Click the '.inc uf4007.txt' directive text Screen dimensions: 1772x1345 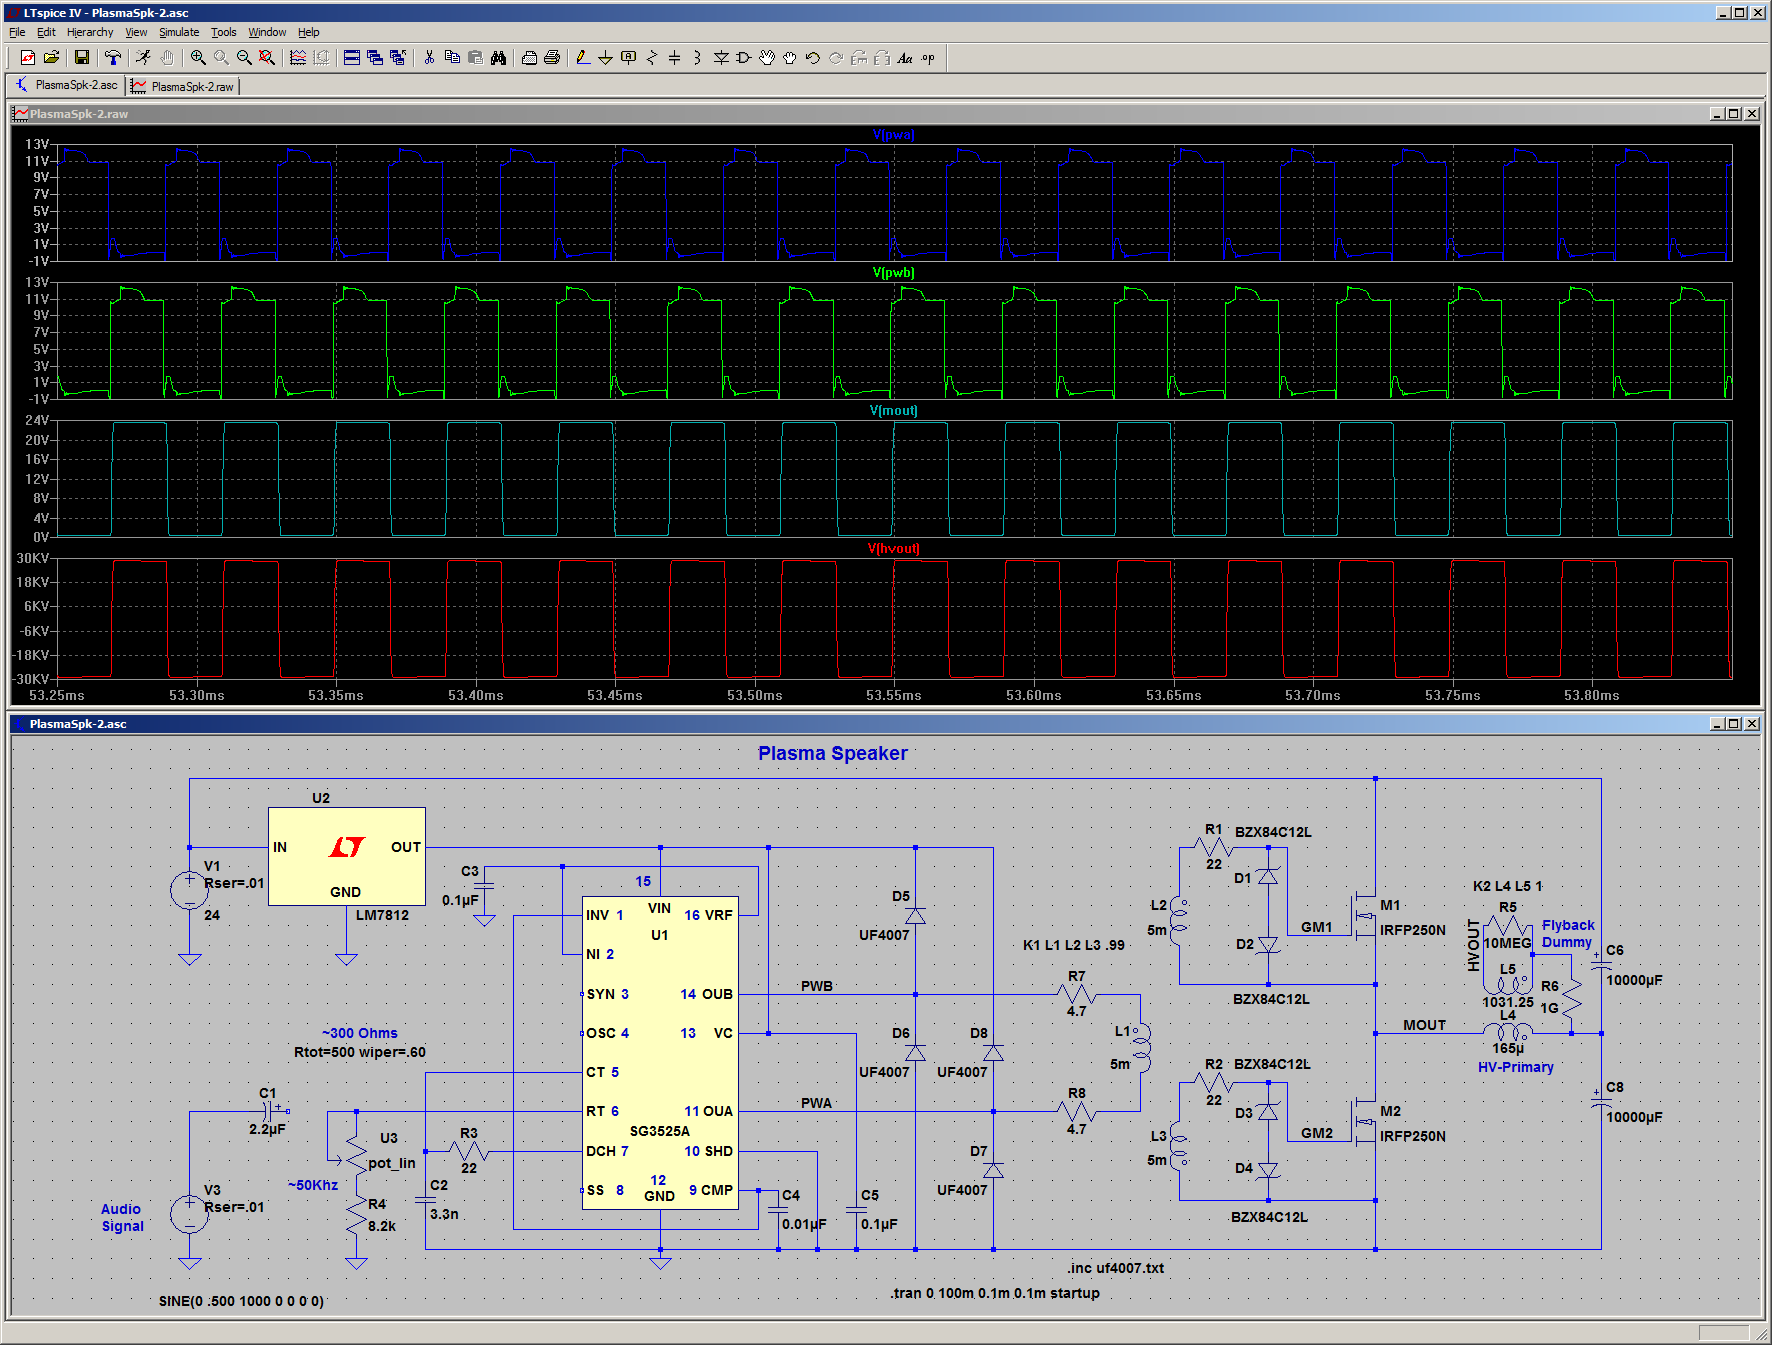1116,1268
